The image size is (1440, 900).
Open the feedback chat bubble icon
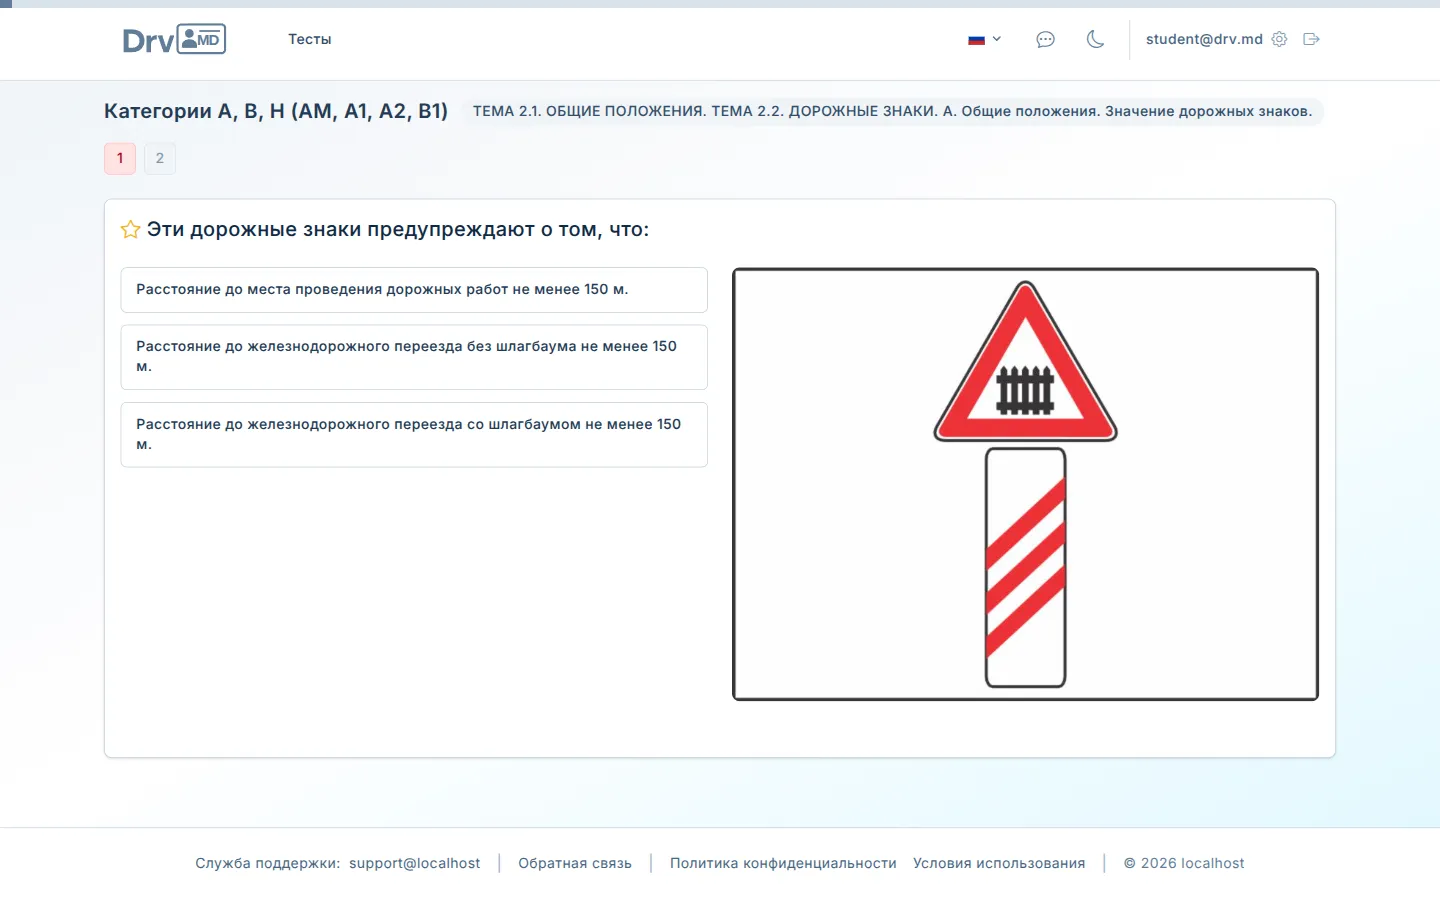click(x=1045, y=39)
